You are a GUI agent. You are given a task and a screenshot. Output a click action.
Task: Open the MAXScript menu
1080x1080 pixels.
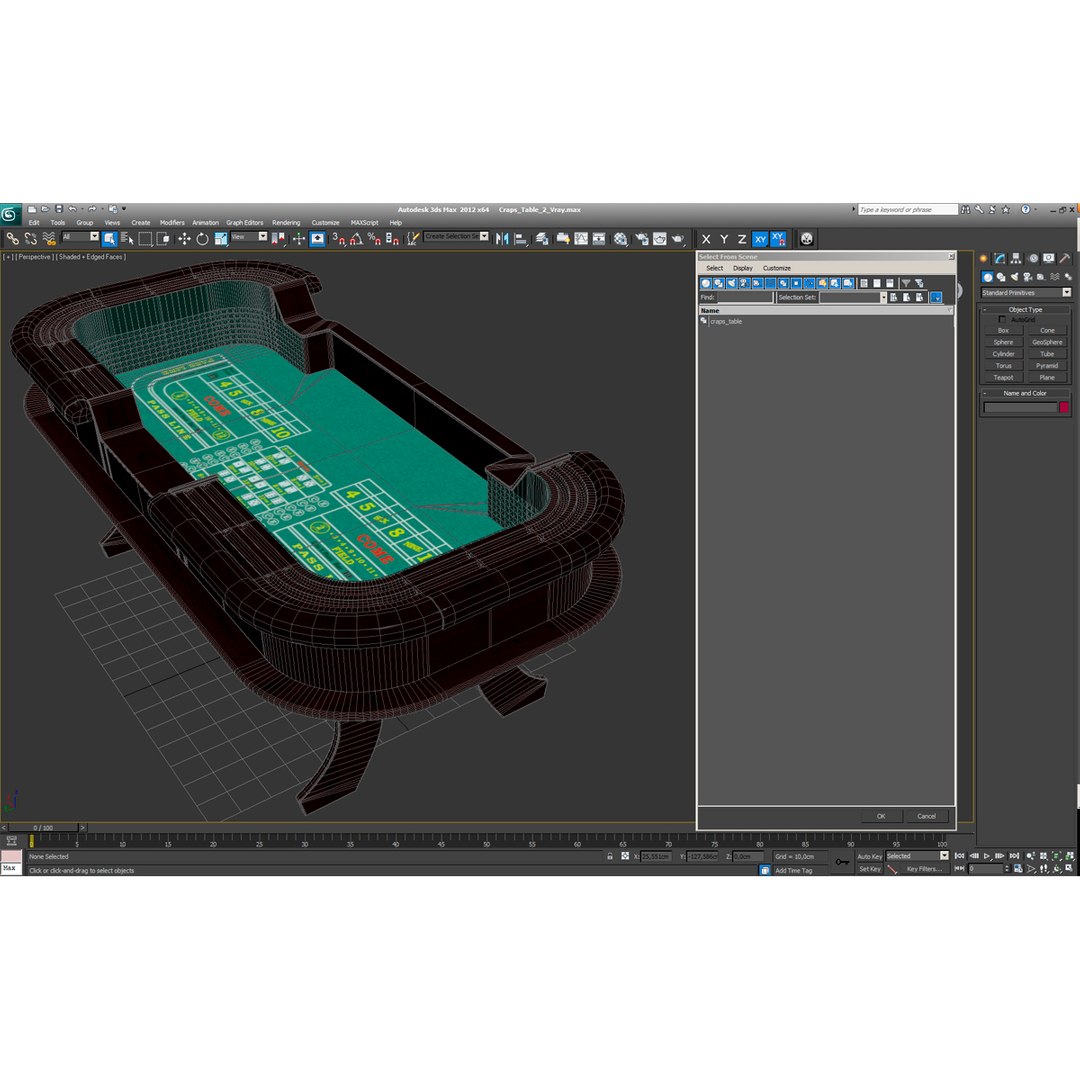[x=364, y=222]
